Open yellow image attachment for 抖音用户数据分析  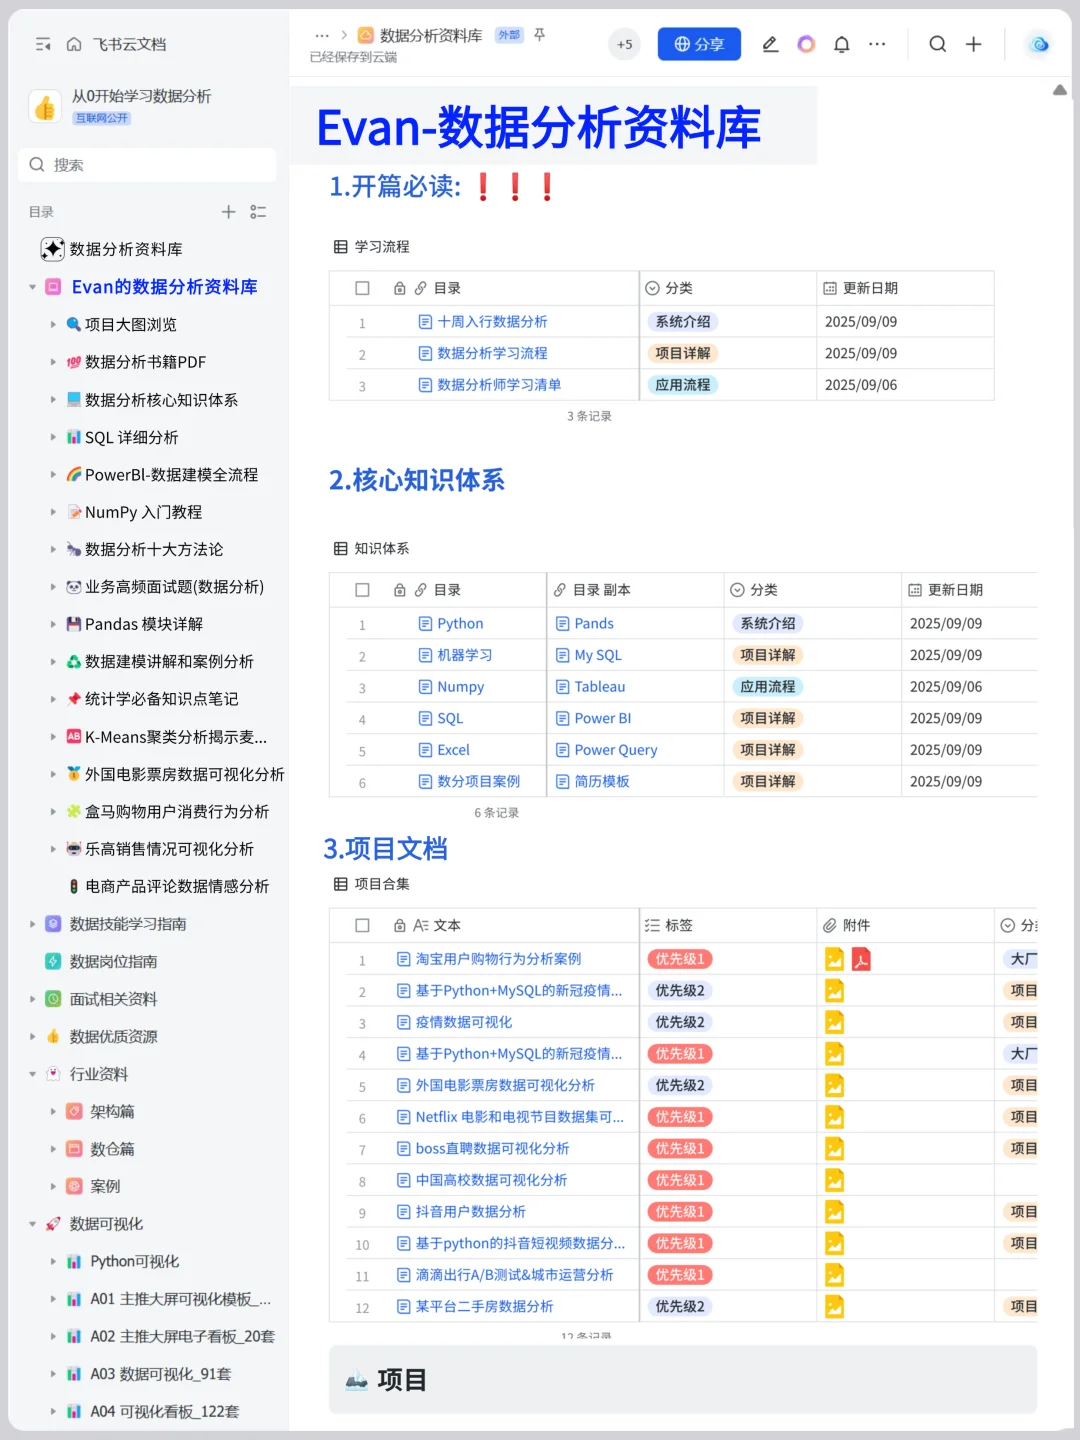834,1212
